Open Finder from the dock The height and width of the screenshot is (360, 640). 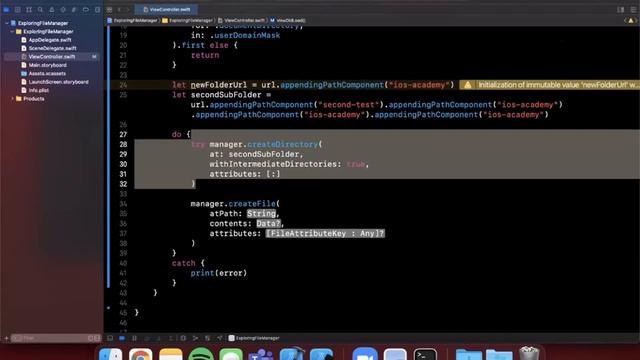pos(110,354)
